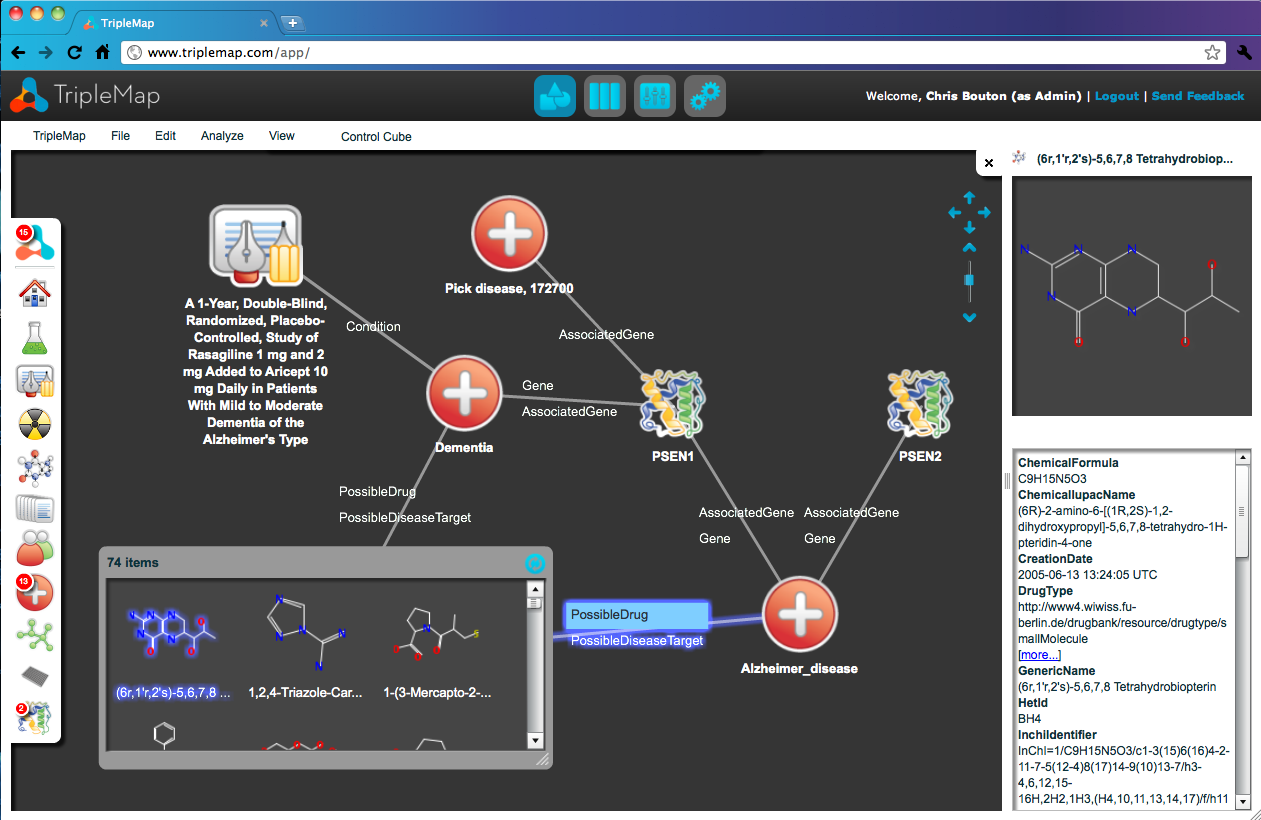Select the Dementia disease node

(x=464, y=393)
